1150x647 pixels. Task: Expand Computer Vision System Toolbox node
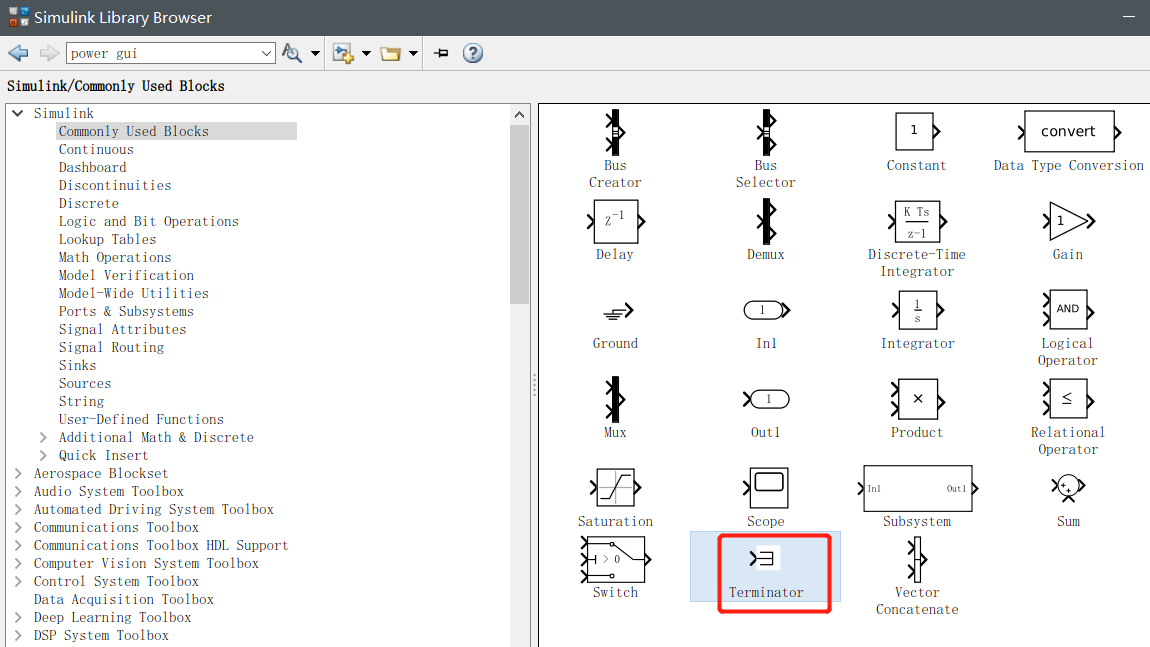[18, 563]
